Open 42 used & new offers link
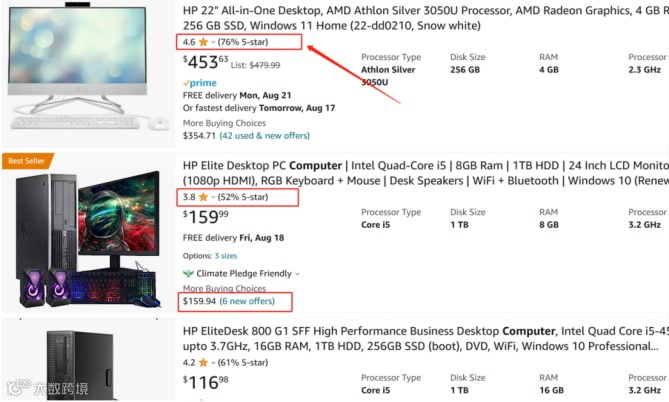The image size is (669, 402). [x=265, y=136]
